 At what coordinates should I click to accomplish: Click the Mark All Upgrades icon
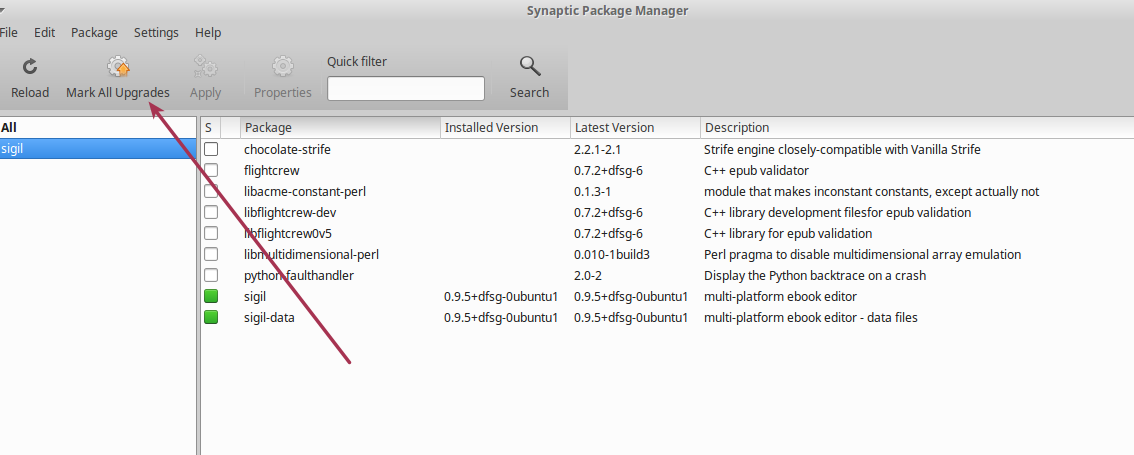118,67
